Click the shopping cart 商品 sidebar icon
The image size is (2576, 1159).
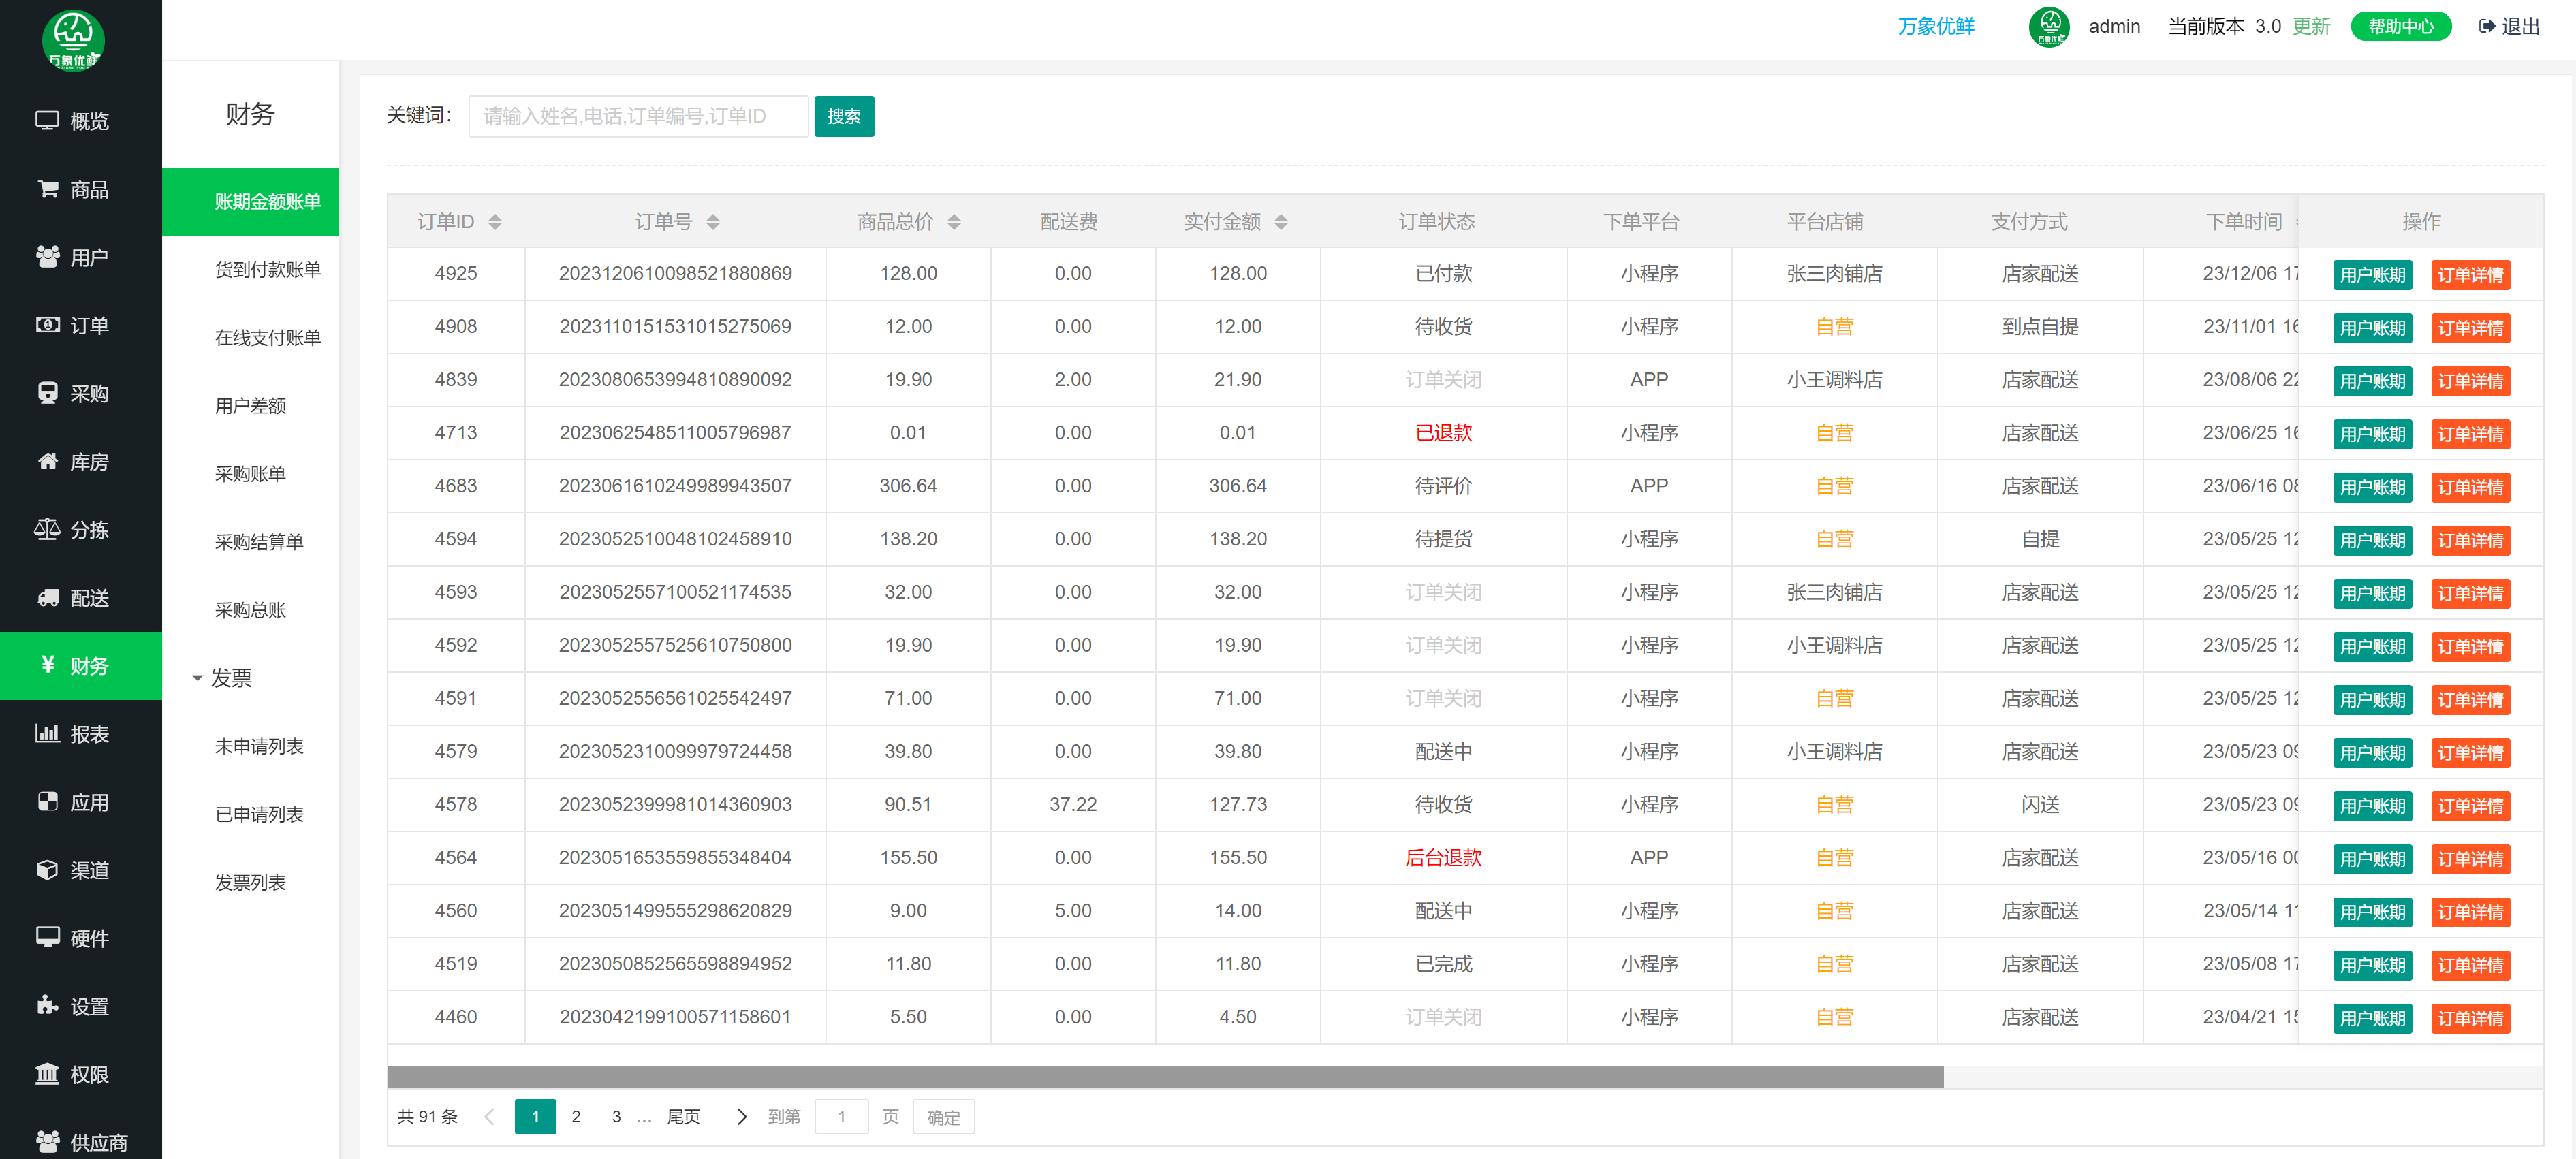click(x=47, y=188)
